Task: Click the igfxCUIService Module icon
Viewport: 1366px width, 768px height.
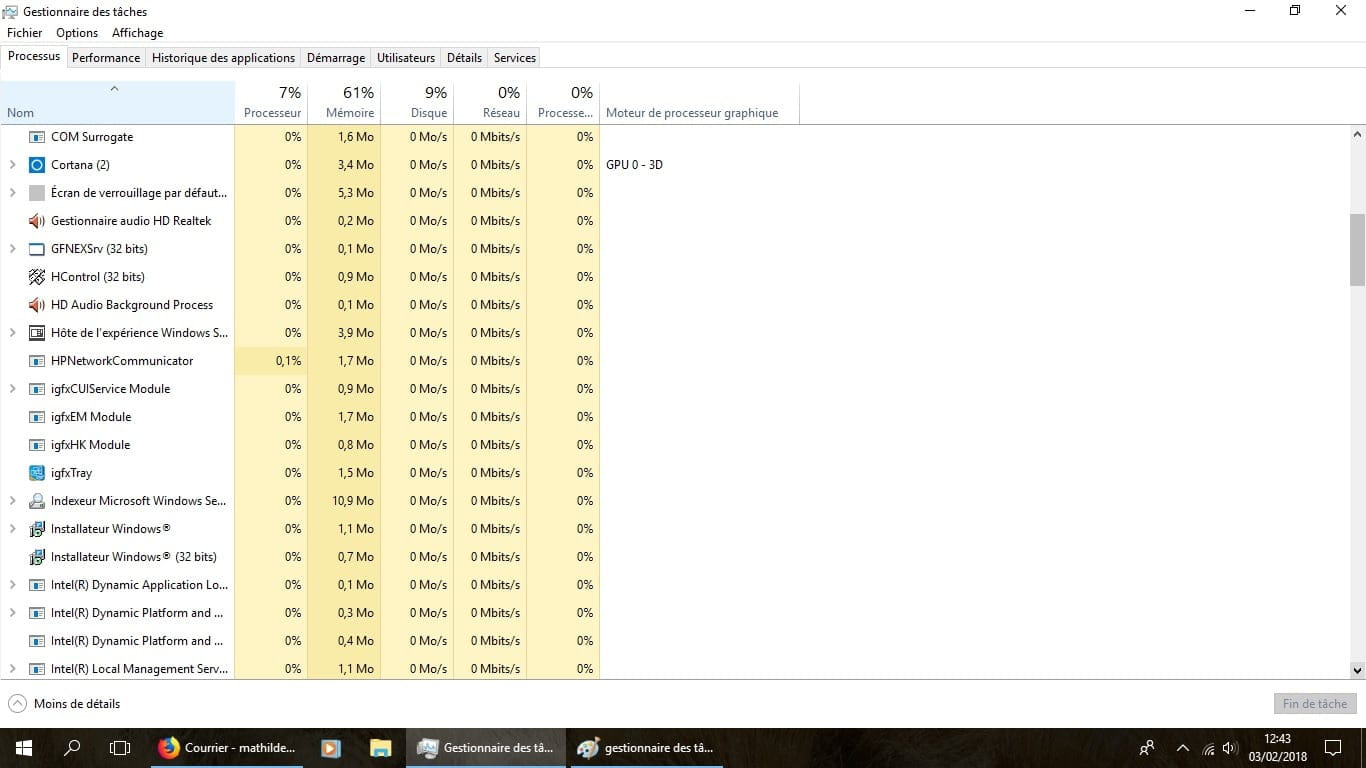Action: (37, 389)
